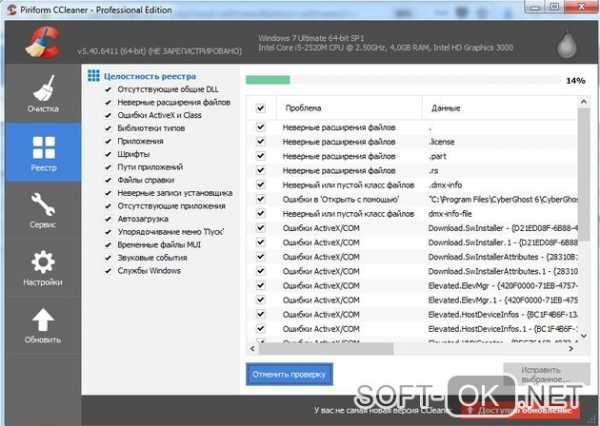The height and width of the screenshot is (426, 600).
Task: Uncheck the Elevated.ElevMgr.1 row checkbox
Action: point(261,300)
